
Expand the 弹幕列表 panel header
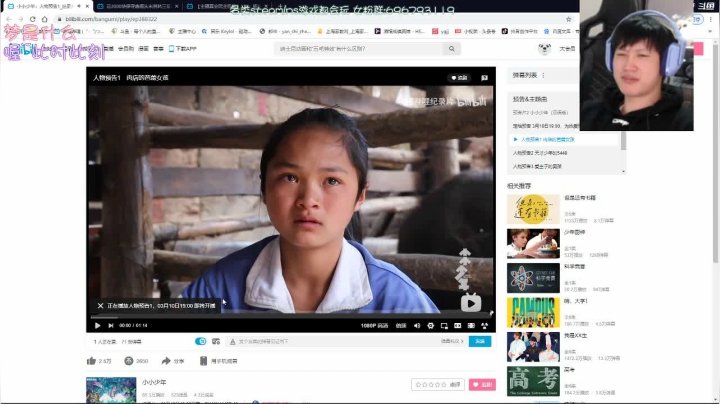pos(544,75)
